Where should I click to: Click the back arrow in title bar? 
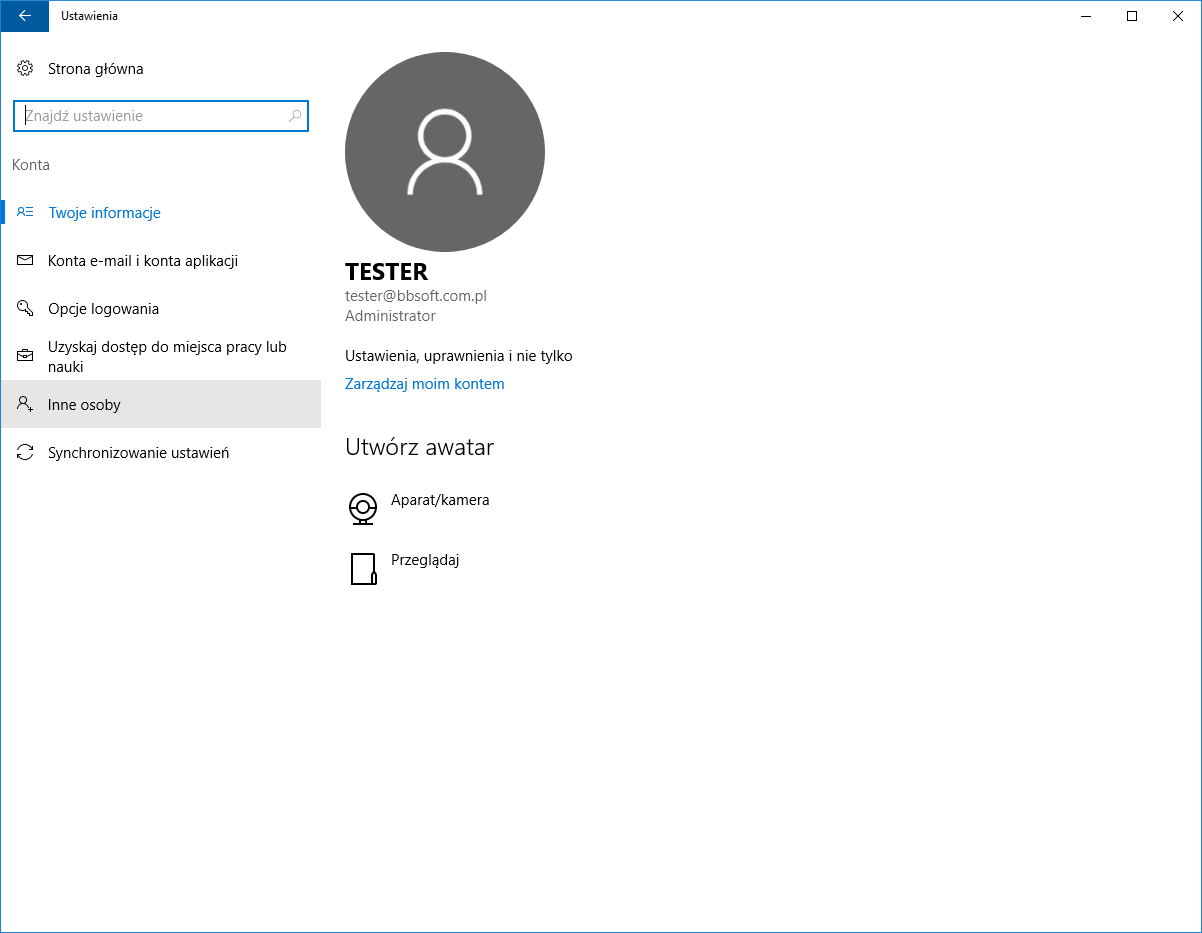pyautogui.click(x=24, y=16)
